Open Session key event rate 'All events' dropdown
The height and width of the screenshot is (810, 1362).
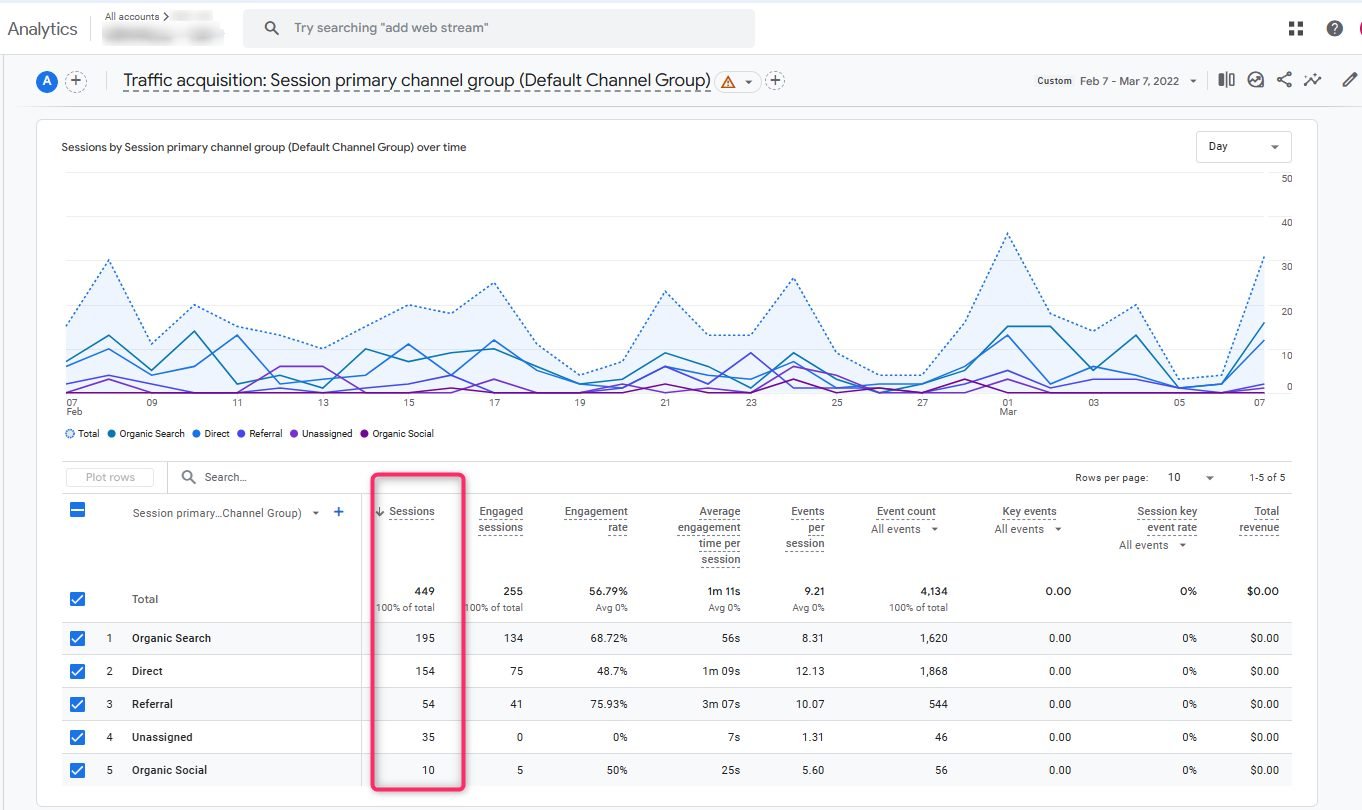1152,546
